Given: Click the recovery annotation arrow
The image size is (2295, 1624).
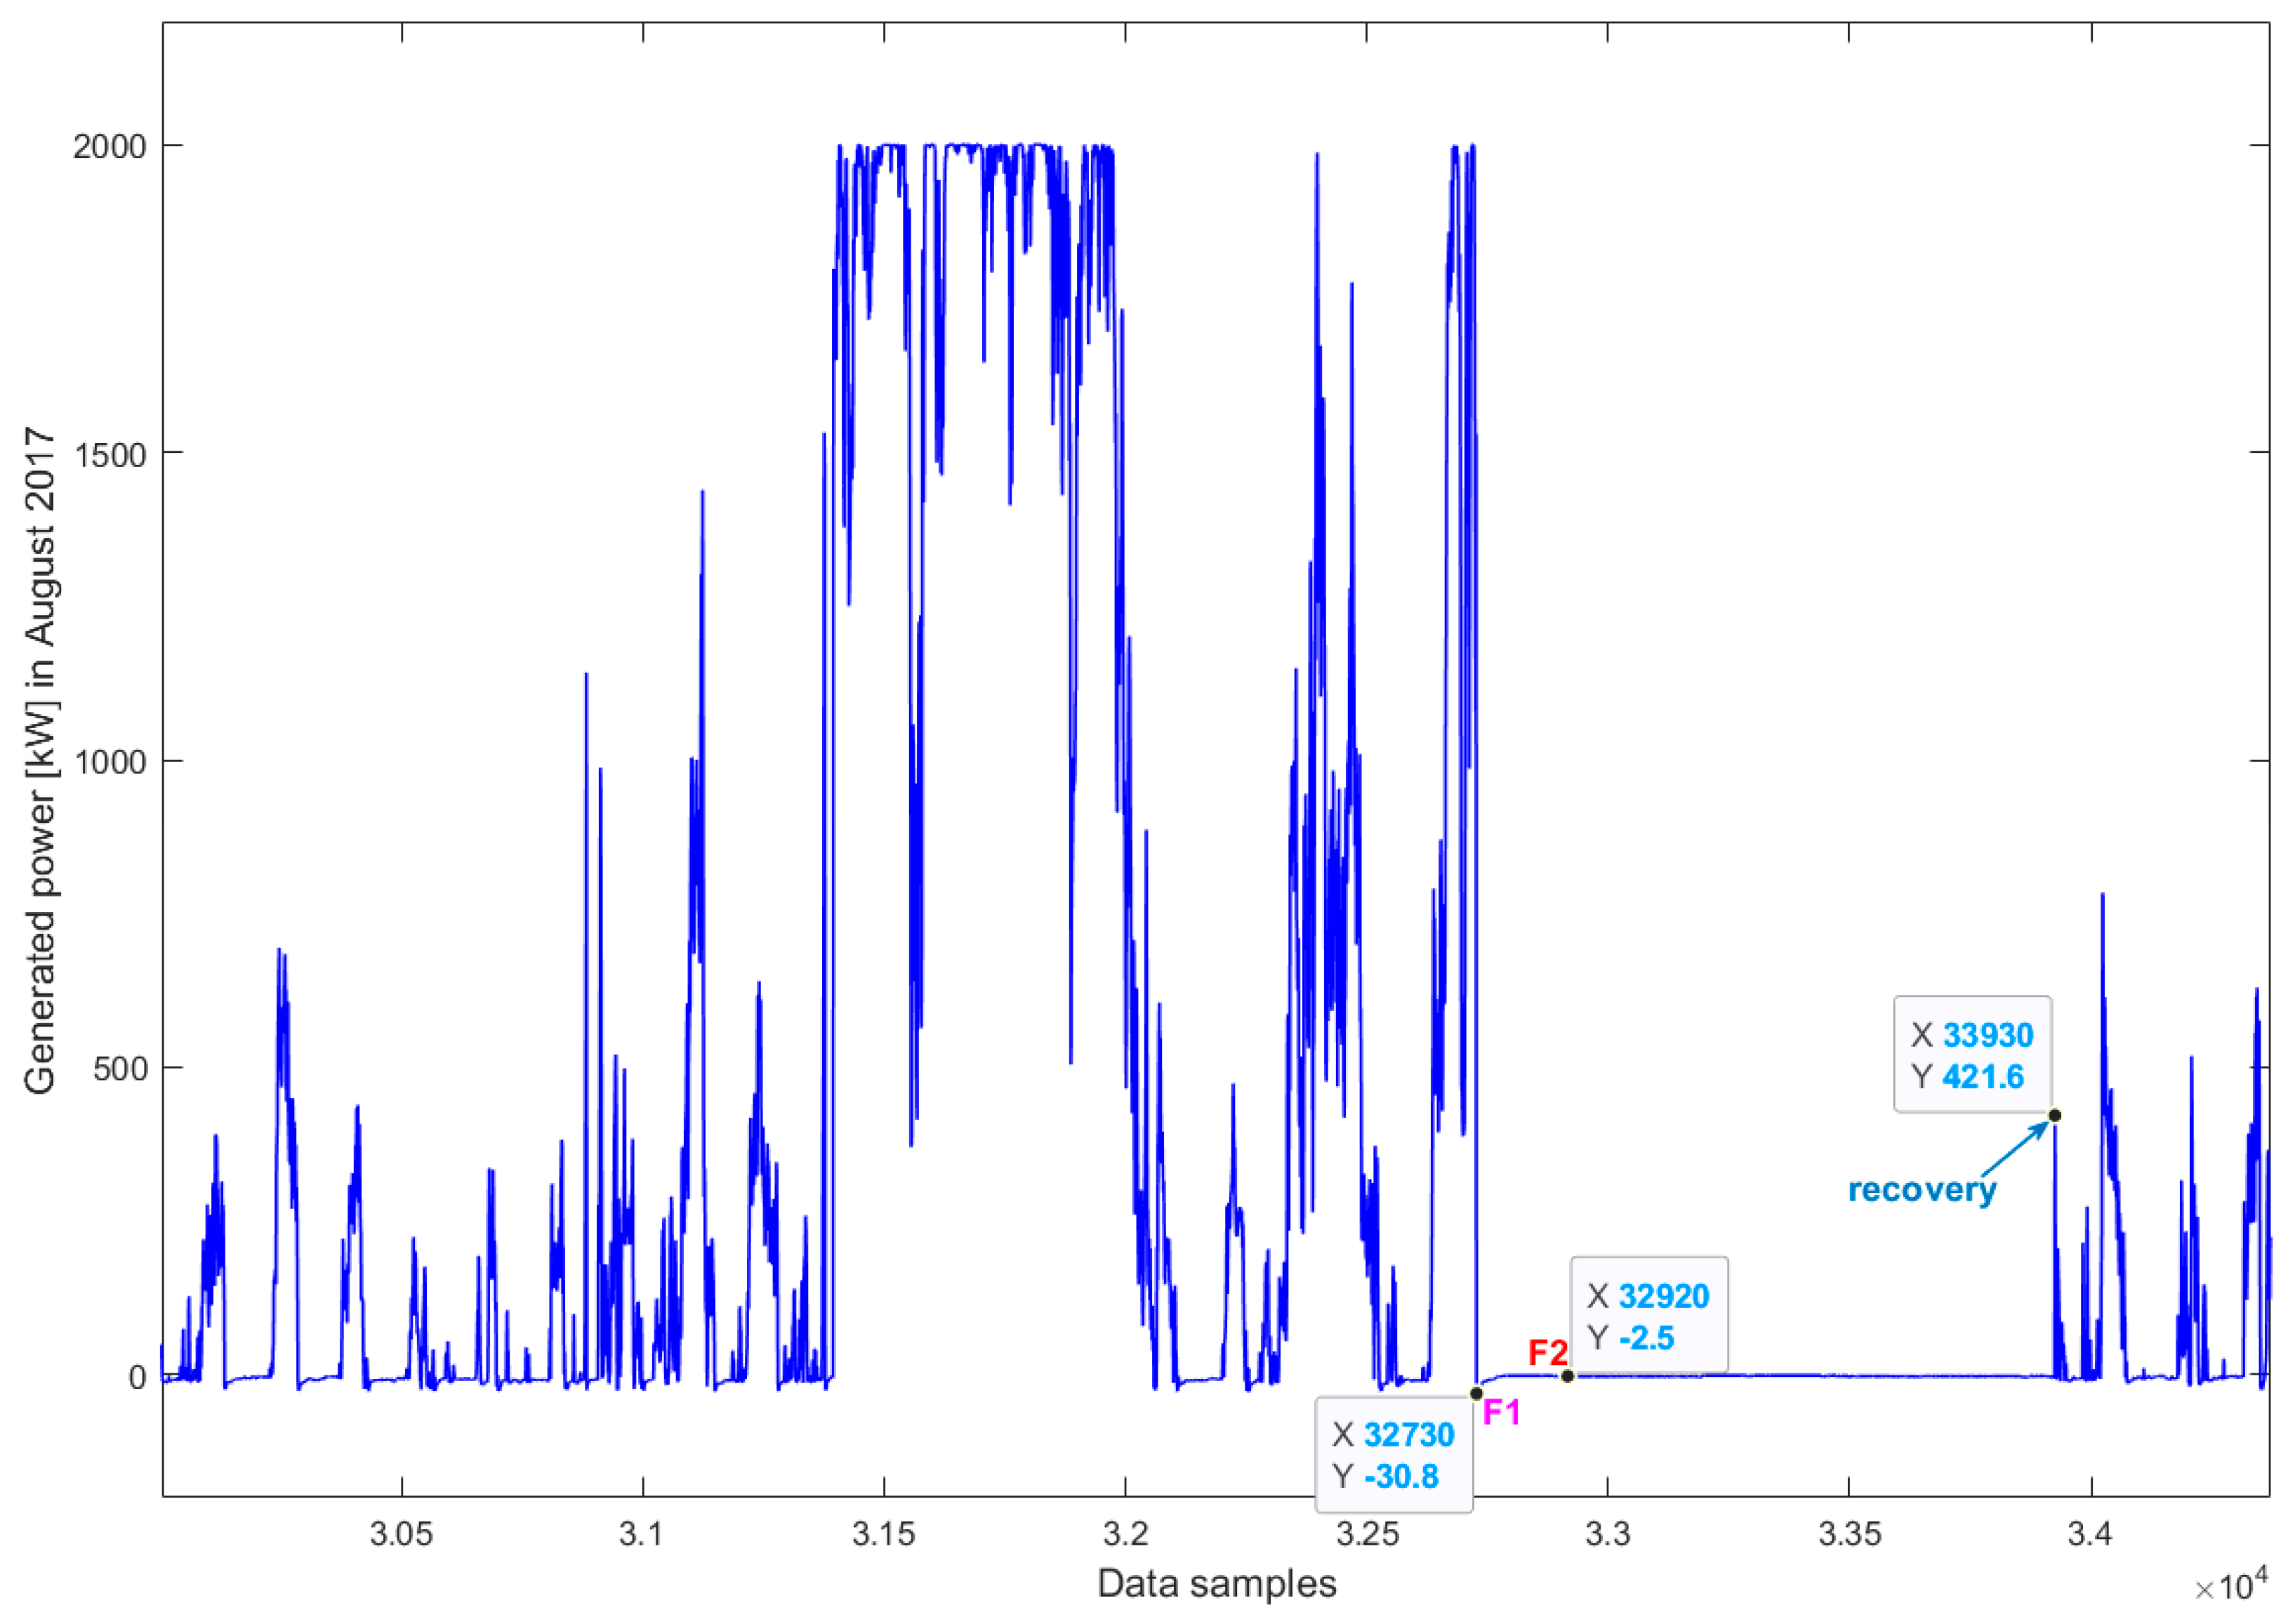Looking at the screenshot, I should 2014,1148.
